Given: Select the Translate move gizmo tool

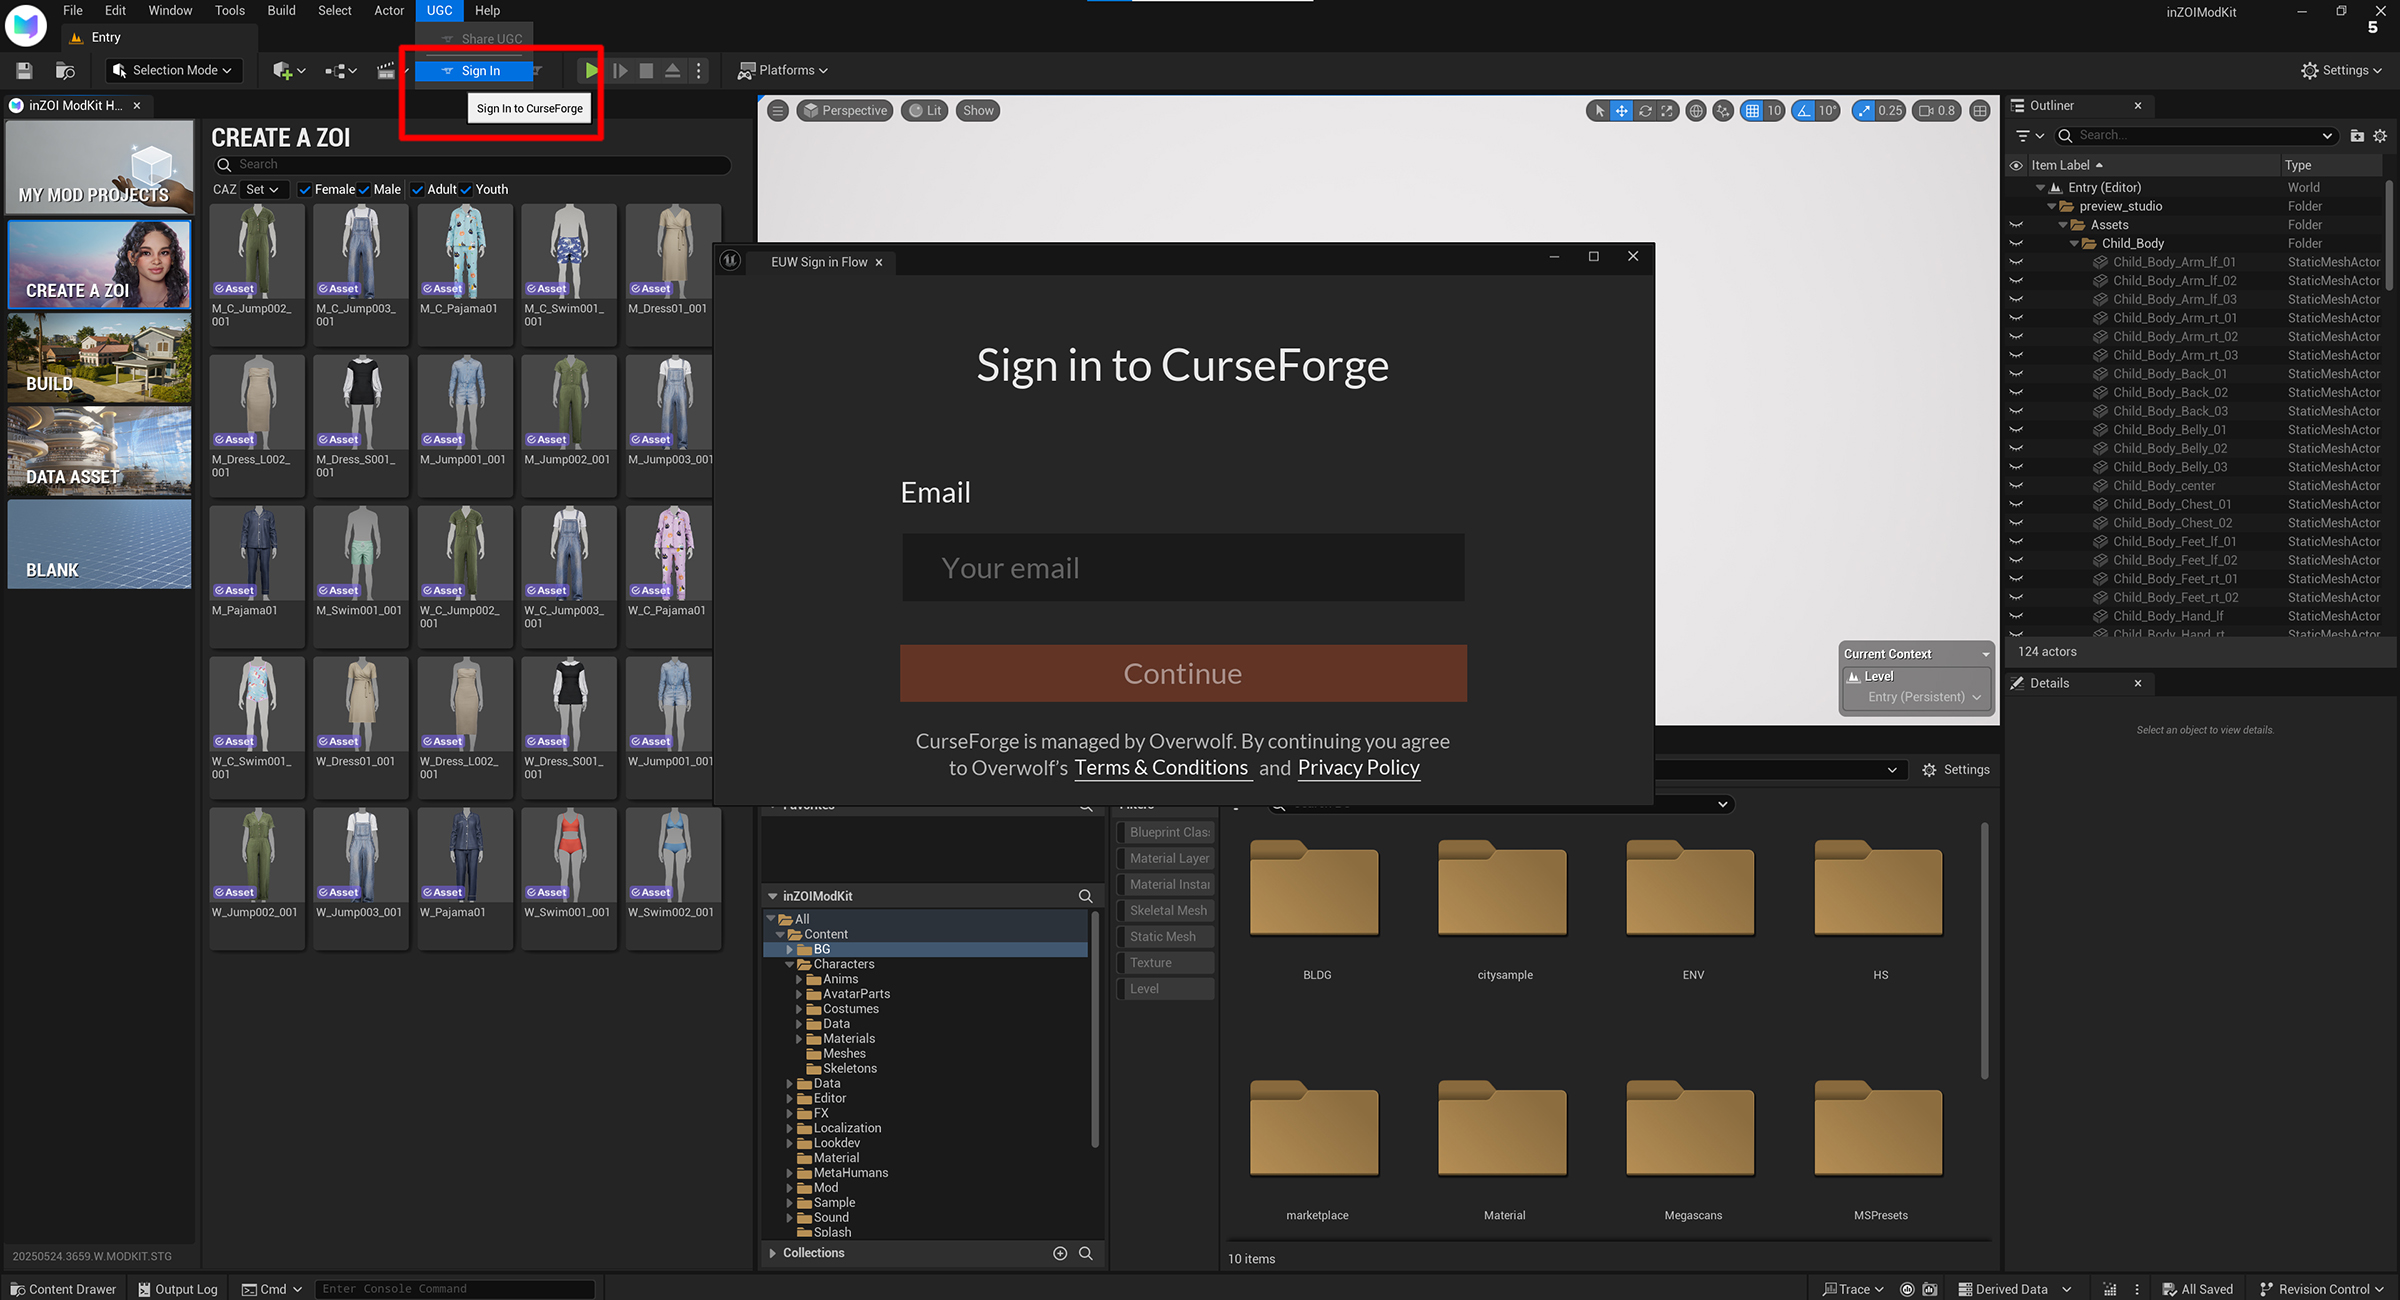Looking at the screenshot, I should pos(1622,111).
